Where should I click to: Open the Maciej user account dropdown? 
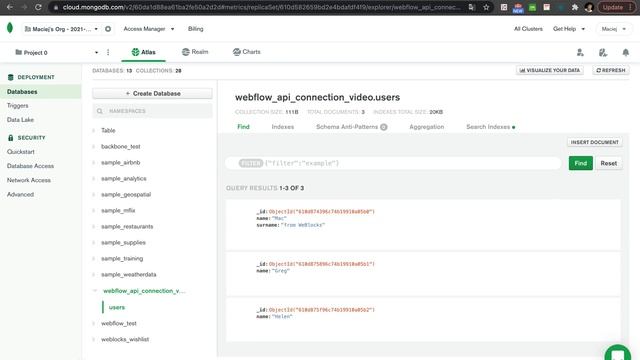coord(613,29)
